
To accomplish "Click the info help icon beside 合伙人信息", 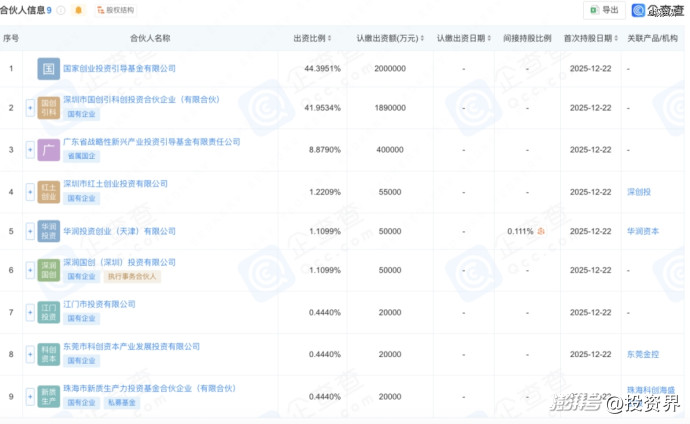I will tap(62, 10).
